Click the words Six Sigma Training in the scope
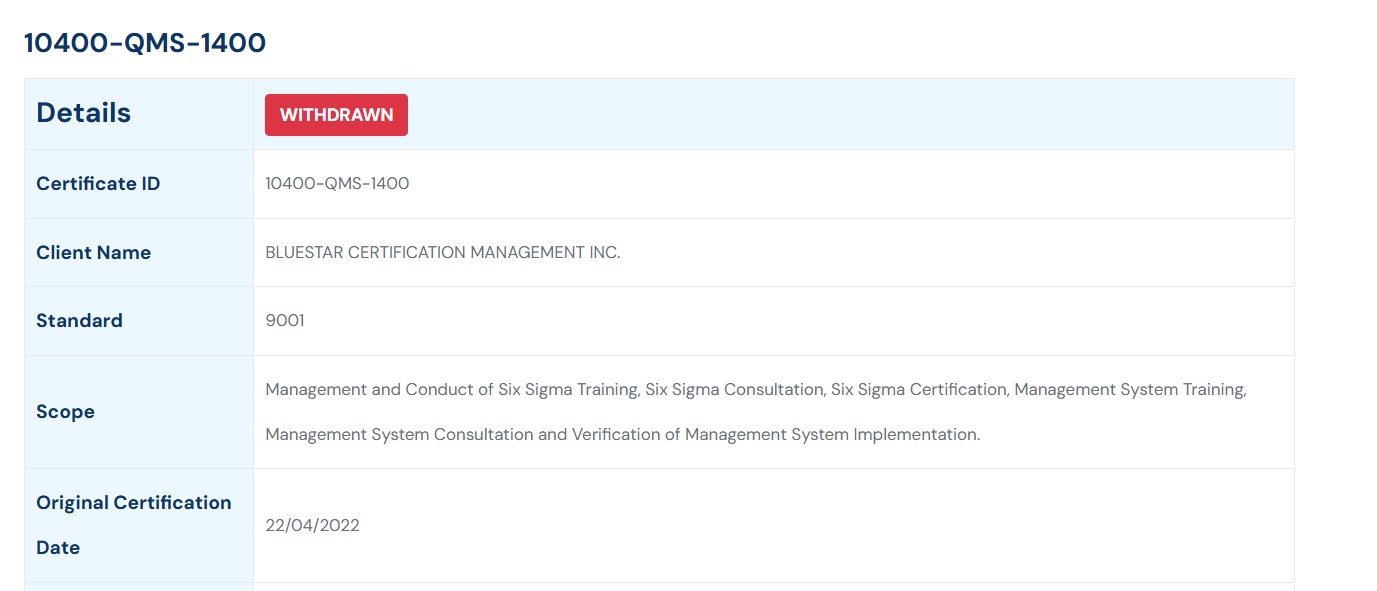This screenshot has height=591, width=1377. [568, 390]
